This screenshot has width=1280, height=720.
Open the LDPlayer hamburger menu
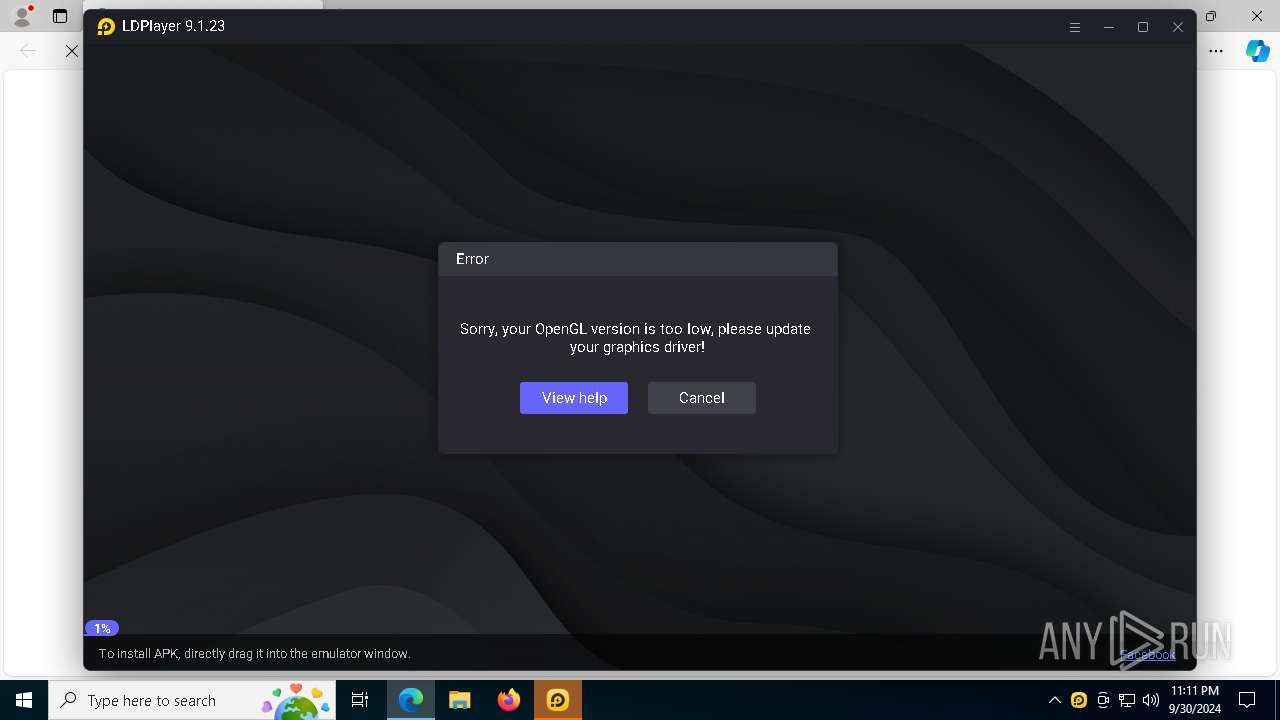pyautogui.click(x=1075, y=28)
